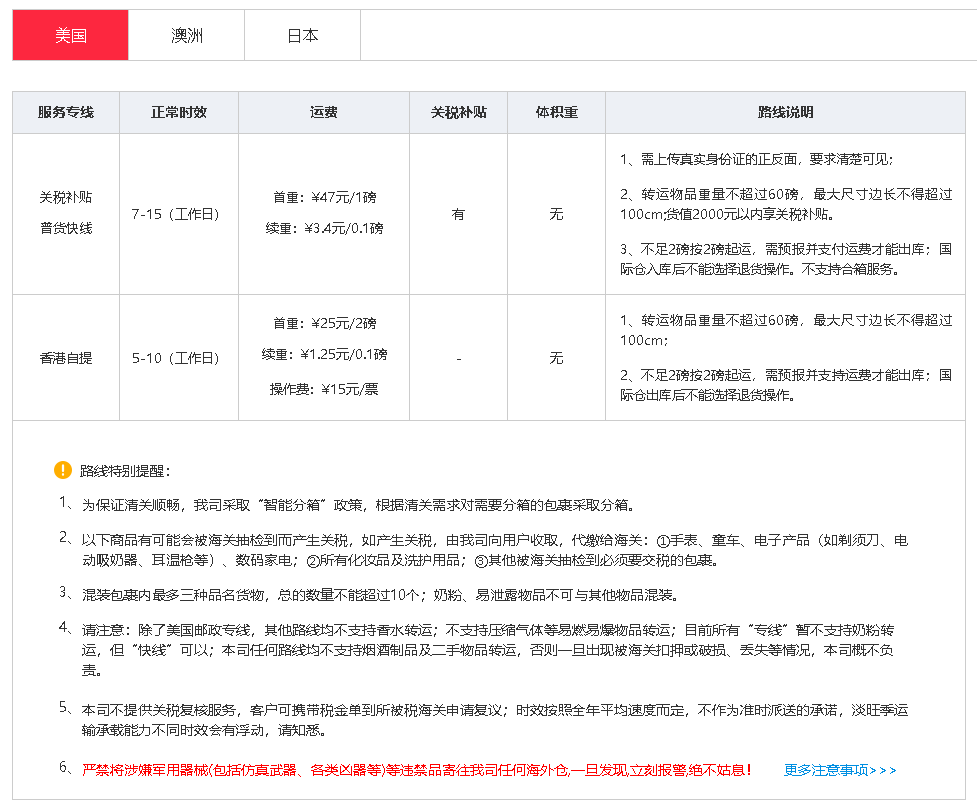Click the red prohibited-items warning text
977x809 pixels.
pos(416,770)
